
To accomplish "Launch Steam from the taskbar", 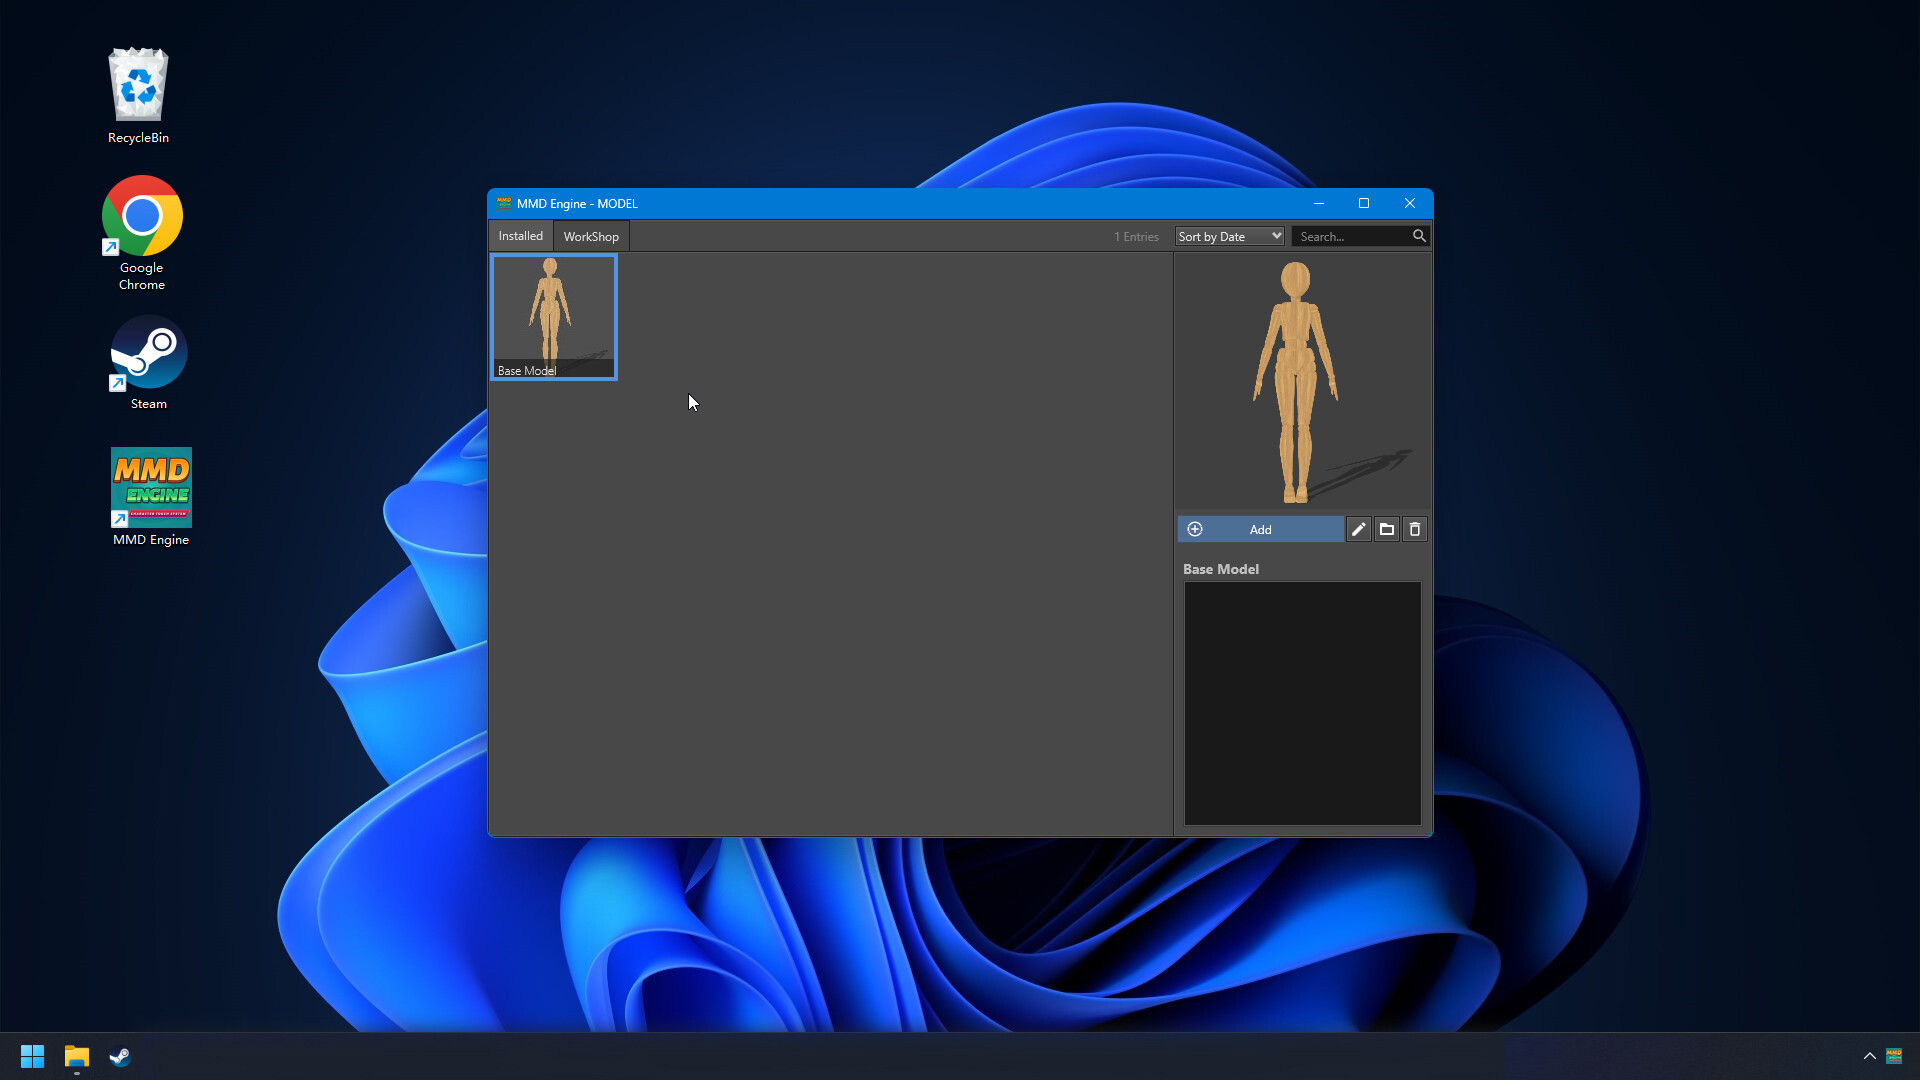I will click(x=120, y=1056).
